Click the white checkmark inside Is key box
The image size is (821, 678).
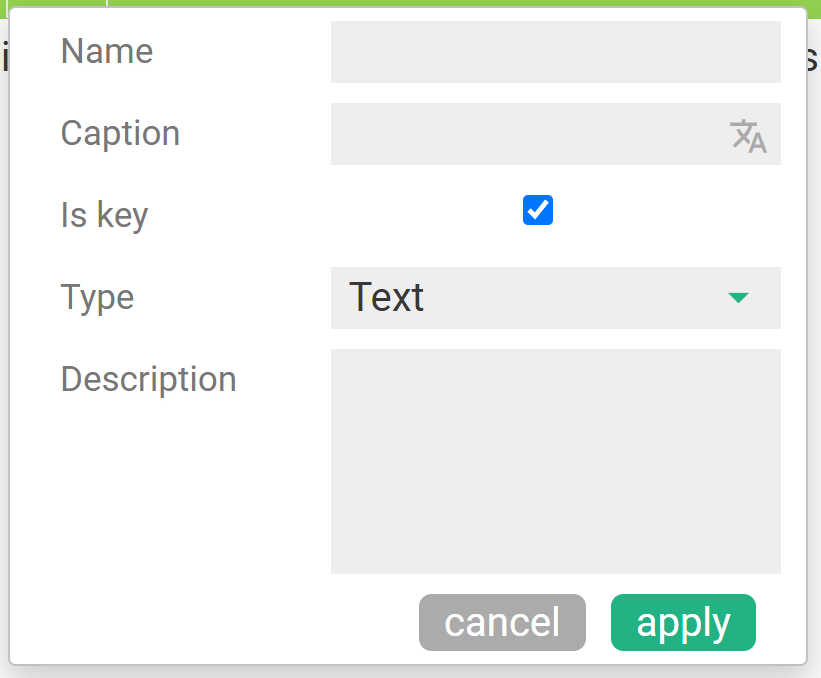[538, 210]
